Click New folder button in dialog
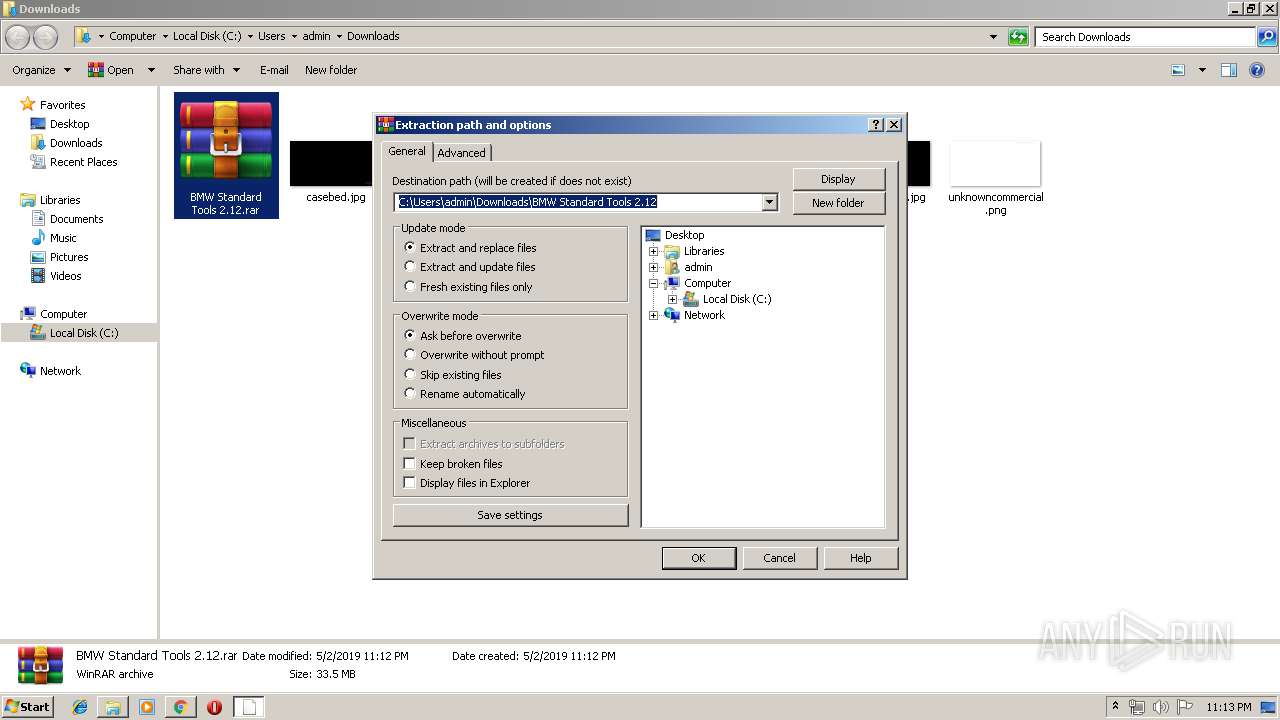 (838, 203)
